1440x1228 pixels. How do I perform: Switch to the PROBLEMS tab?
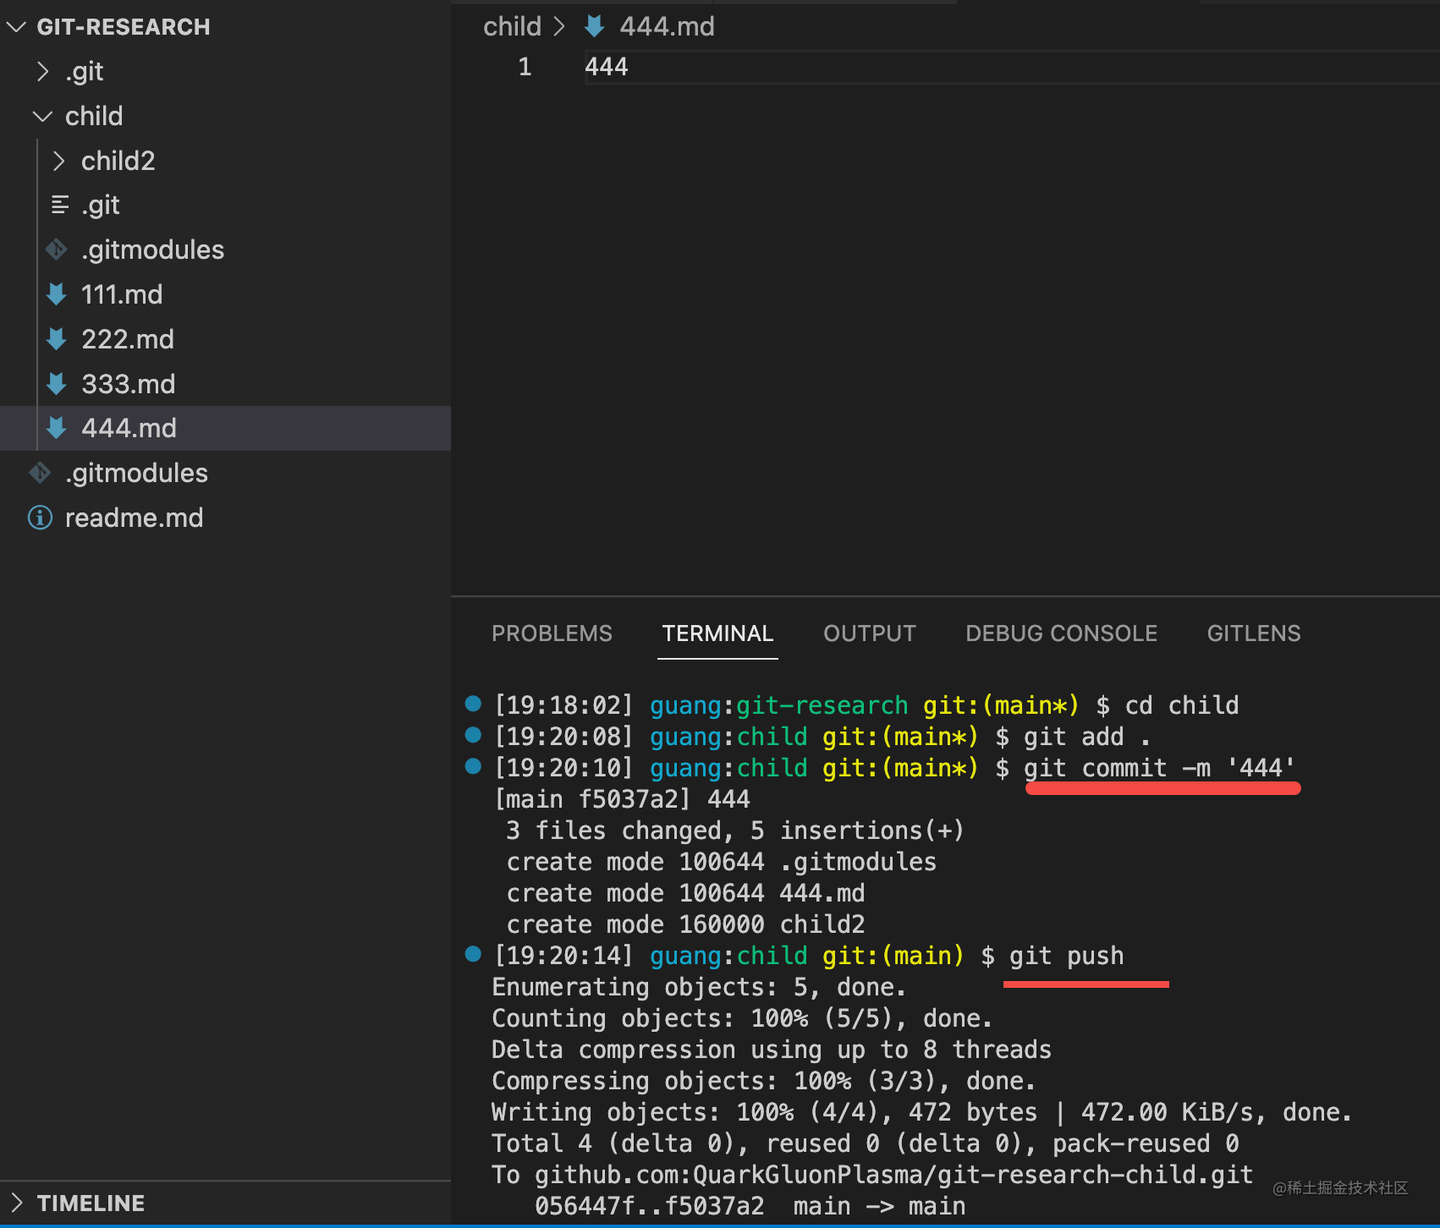(552, 633)
